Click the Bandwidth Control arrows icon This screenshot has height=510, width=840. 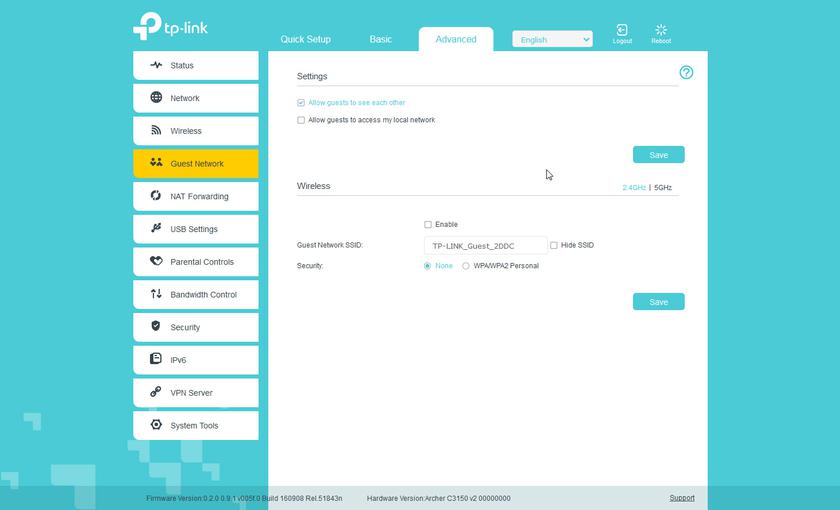point(156,294)
